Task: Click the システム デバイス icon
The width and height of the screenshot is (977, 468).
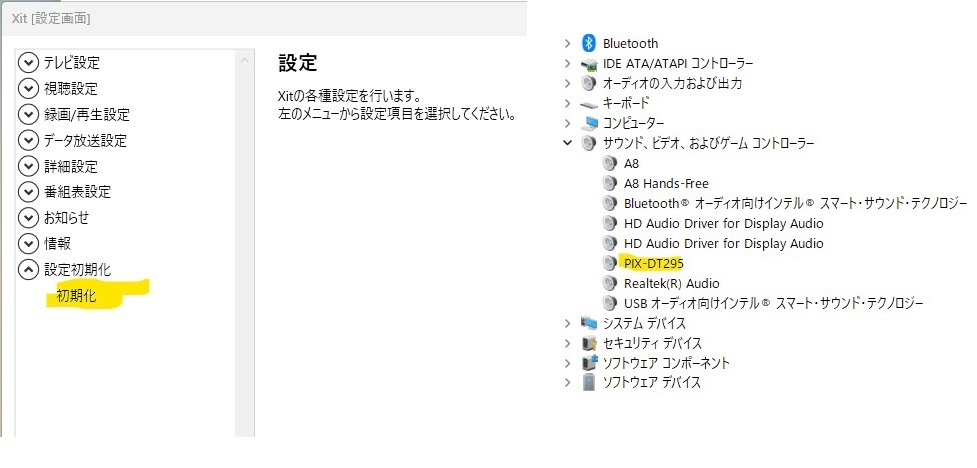Action: coord(588,323)
